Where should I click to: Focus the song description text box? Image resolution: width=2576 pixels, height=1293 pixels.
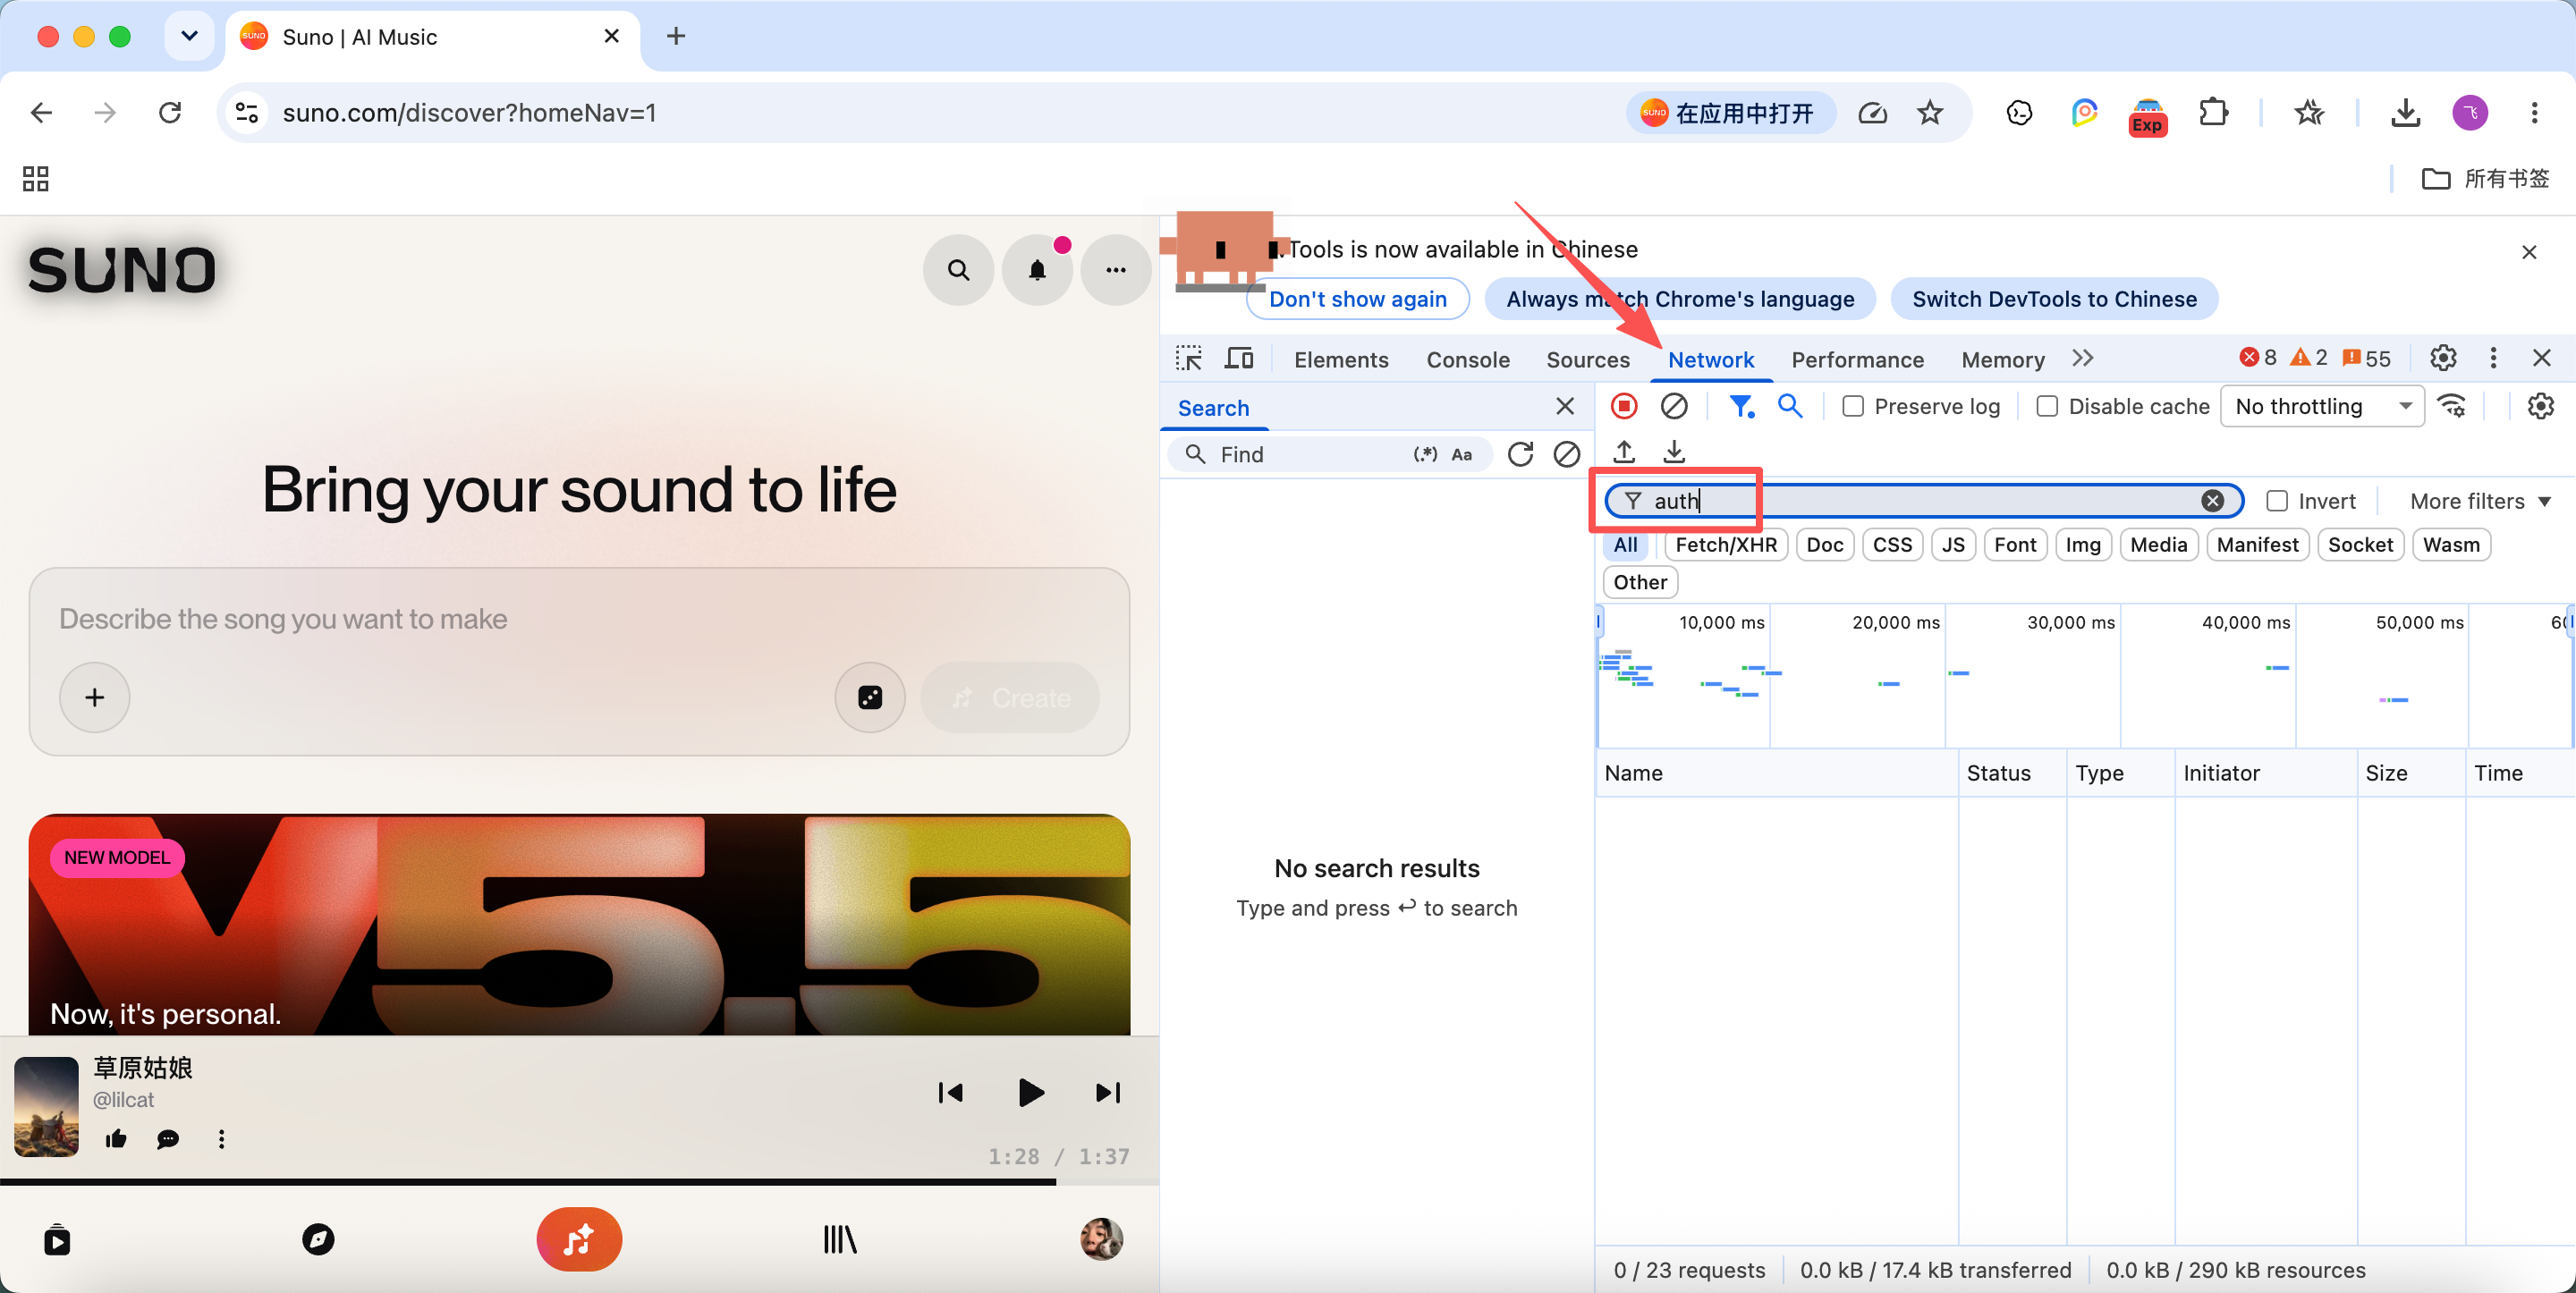click(x=579, y=619)
